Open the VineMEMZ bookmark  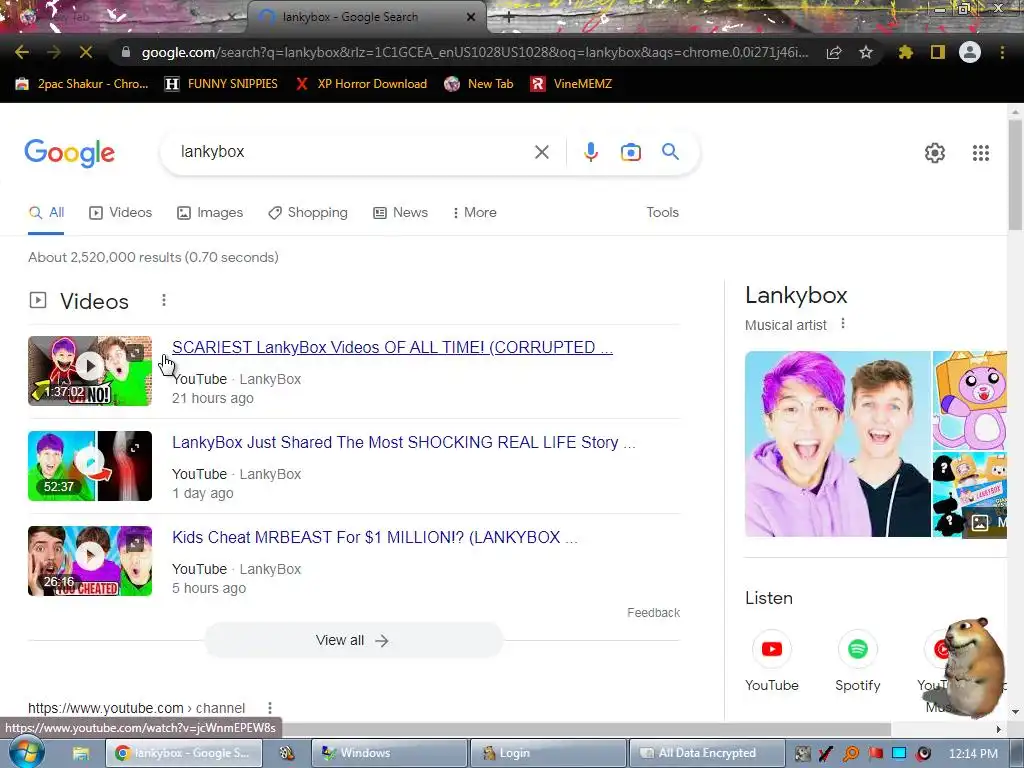click(x=571, y=84)
